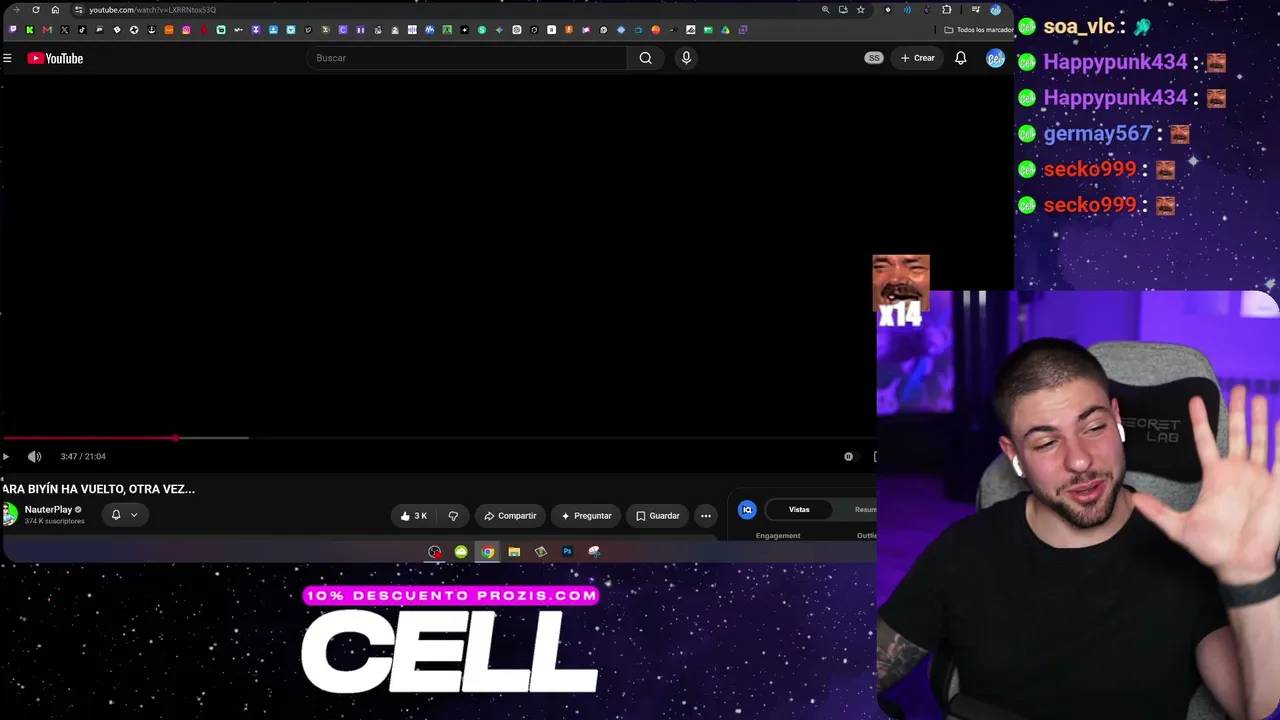
Task: Click the Compartir share button
Action: click(x=510, y=516)
